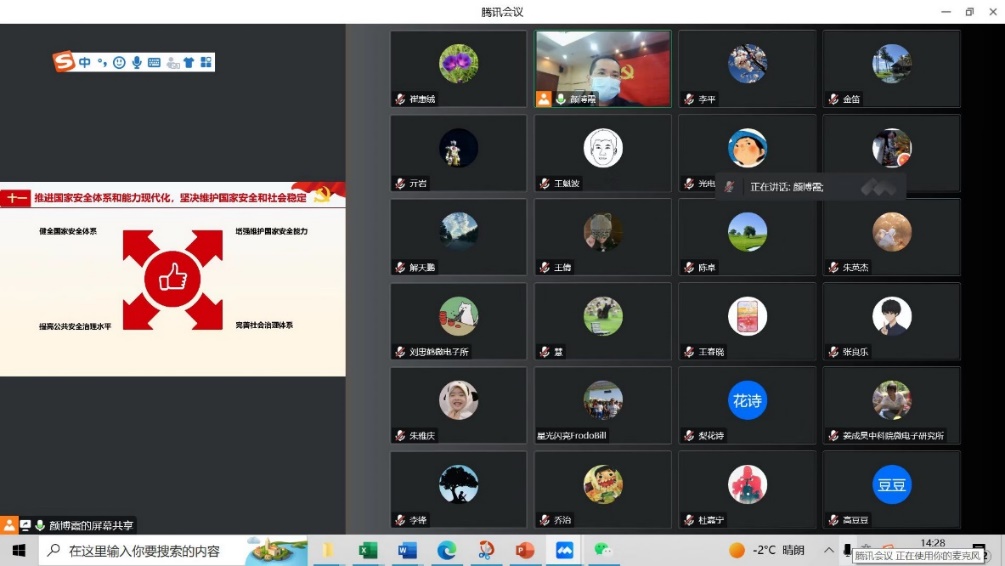Launch Microsoft Edge from the taskbar
Image resolution: width=1005 pixels, height=566 pixels.
coord(446,550)
